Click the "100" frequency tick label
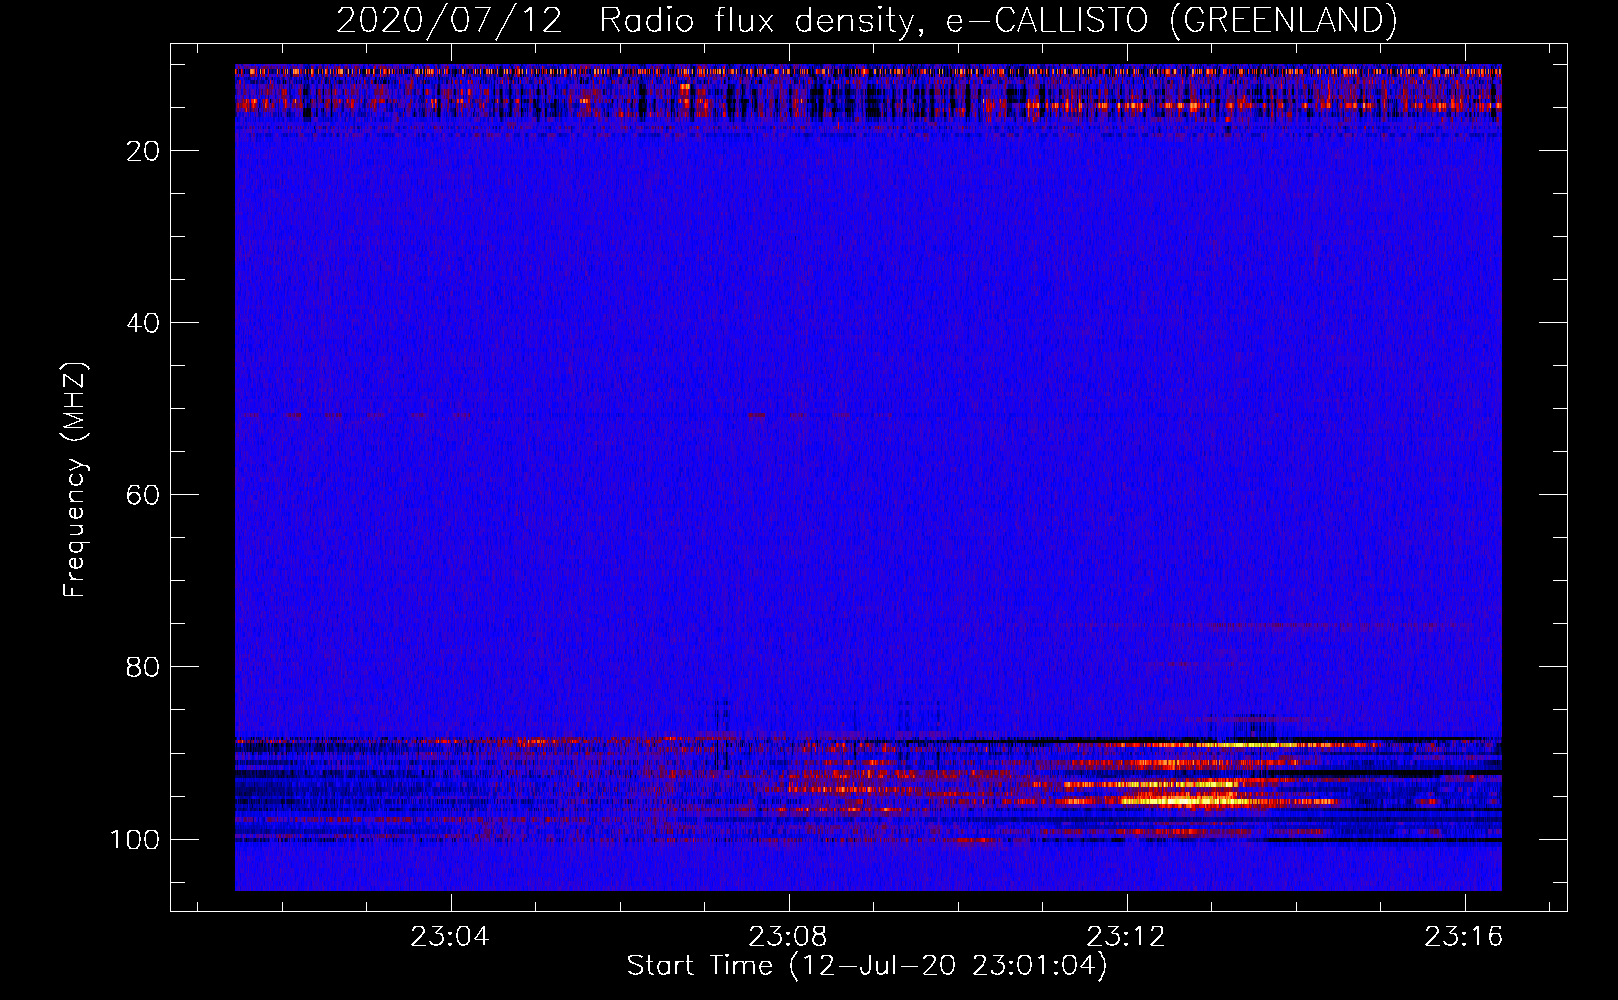This screenshot has width=1618, height=1000. (x=135, y=839)
